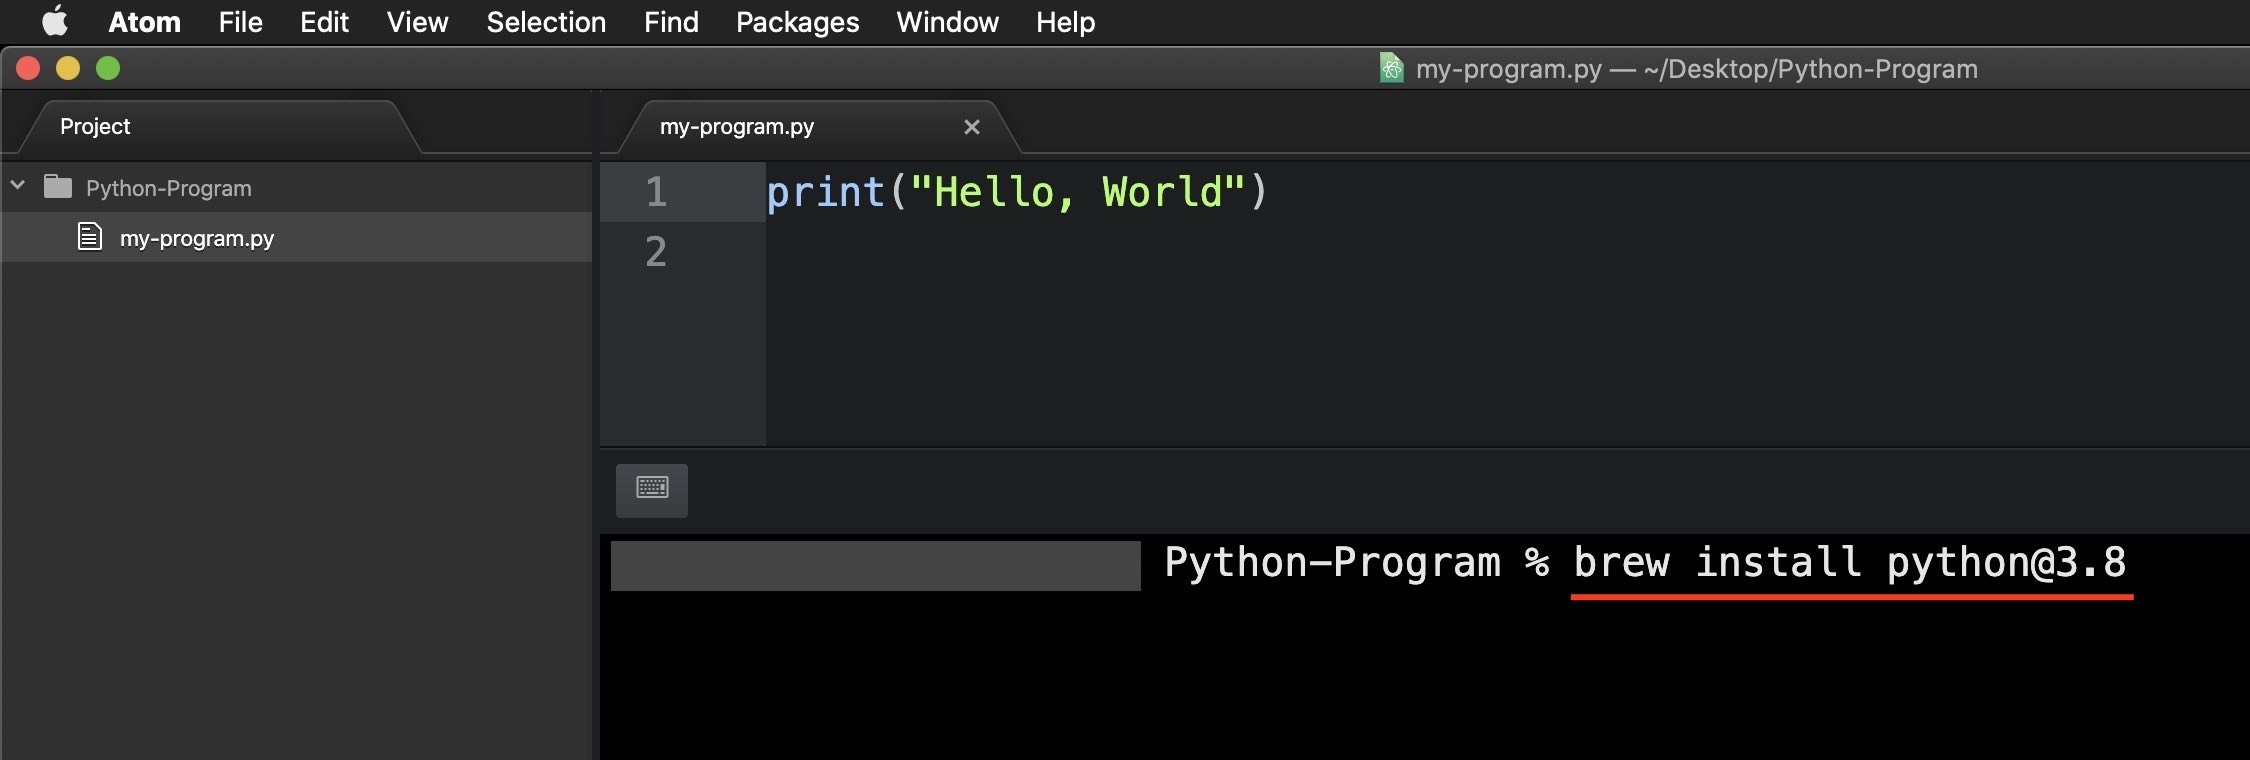Open the Apple menu
Screen dimensions: 2250x760
pos(55,21)
